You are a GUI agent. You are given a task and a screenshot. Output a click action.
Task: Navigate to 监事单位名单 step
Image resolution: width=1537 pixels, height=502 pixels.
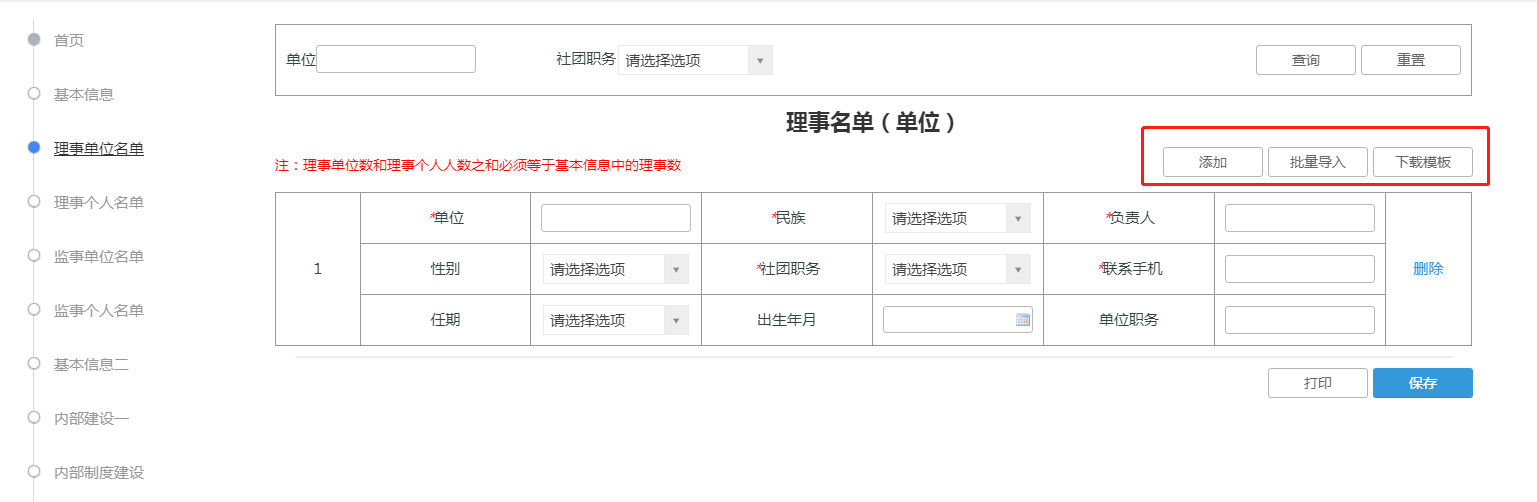click(99, 256)
